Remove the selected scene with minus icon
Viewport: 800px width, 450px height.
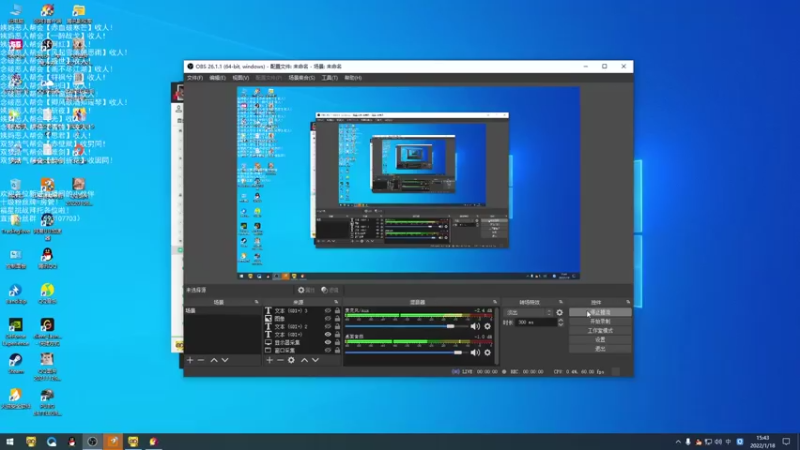201,360
